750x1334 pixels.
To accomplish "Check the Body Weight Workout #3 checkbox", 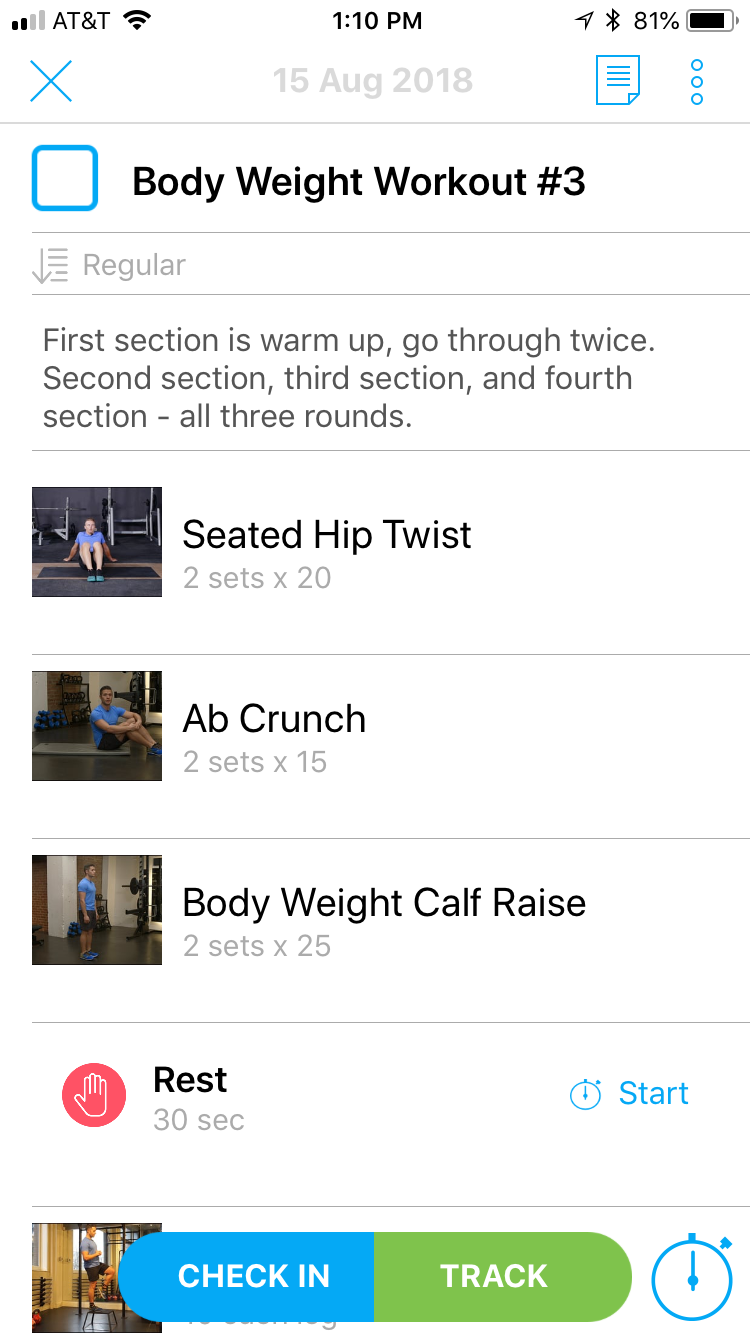I will [x=65, y=179].
